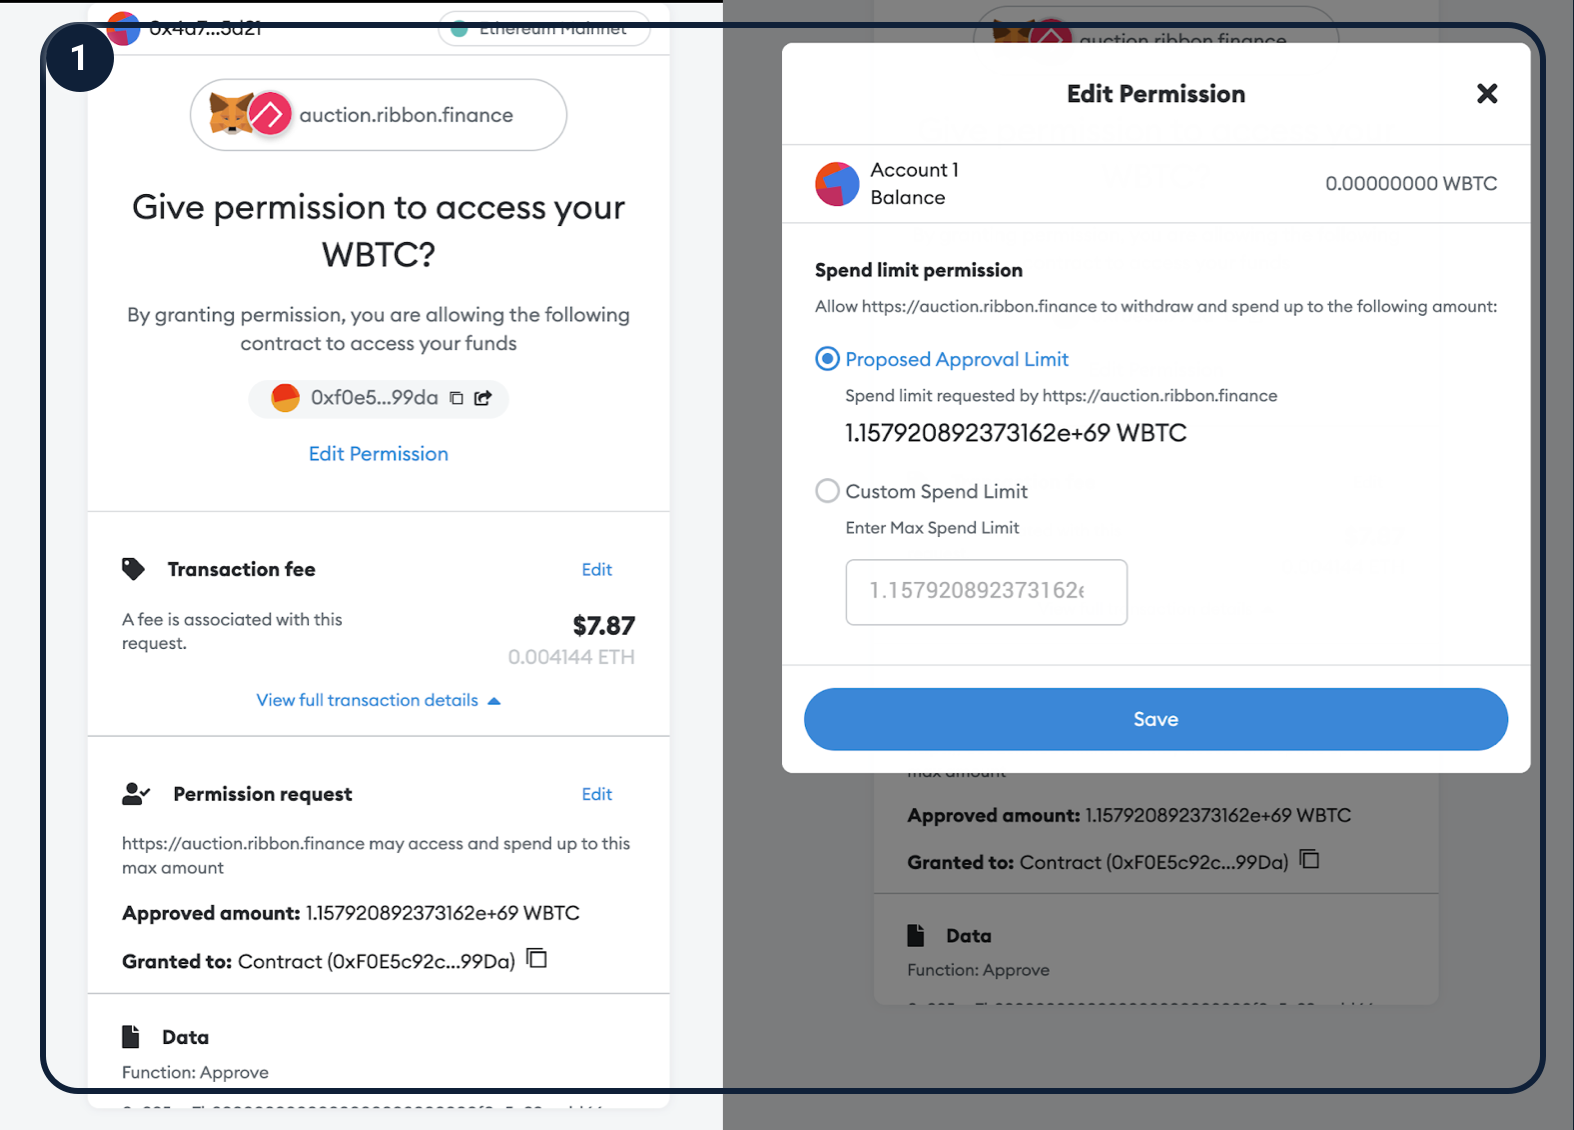Click the MetaMask fox icon
This screenshot has width=1574, height=1130.
click(x=231, y=114)
